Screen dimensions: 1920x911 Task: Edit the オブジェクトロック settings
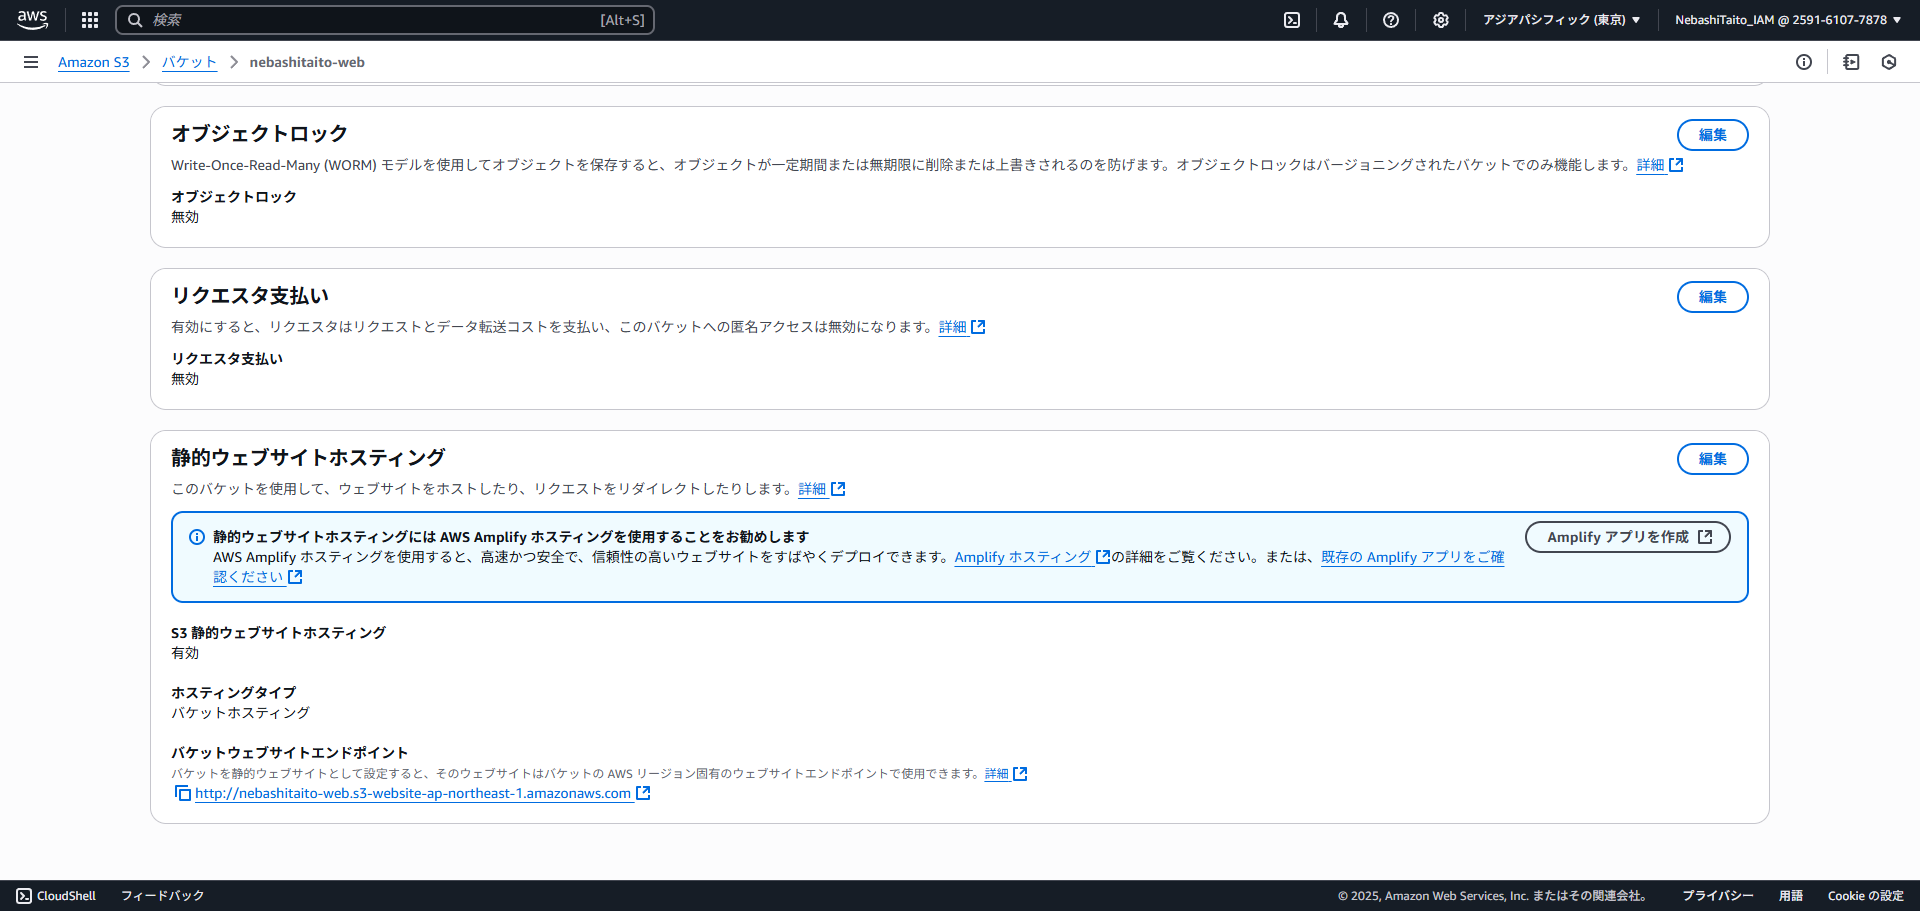click(1712, 135)
